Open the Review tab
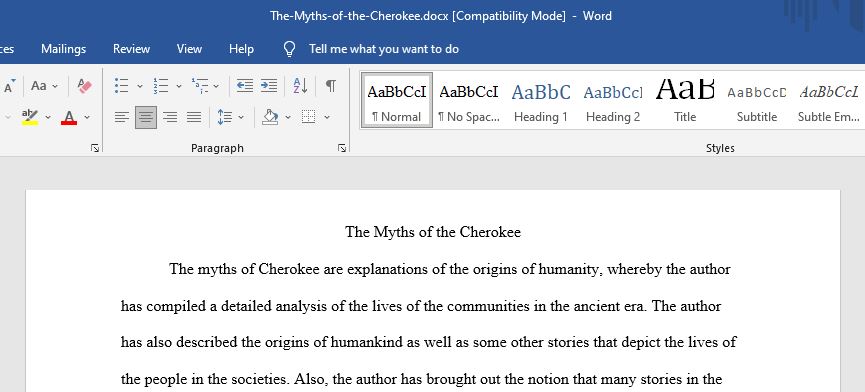 pos(131,49)
